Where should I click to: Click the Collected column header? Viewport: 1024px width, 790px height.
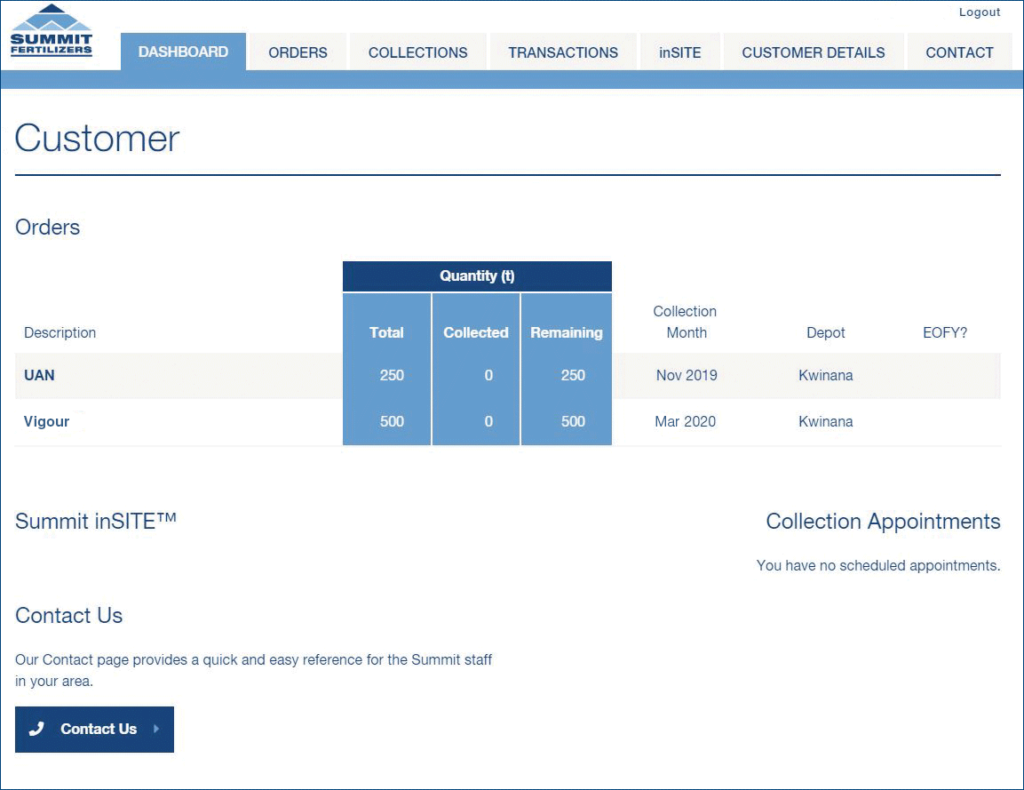[x=476, y=333]
